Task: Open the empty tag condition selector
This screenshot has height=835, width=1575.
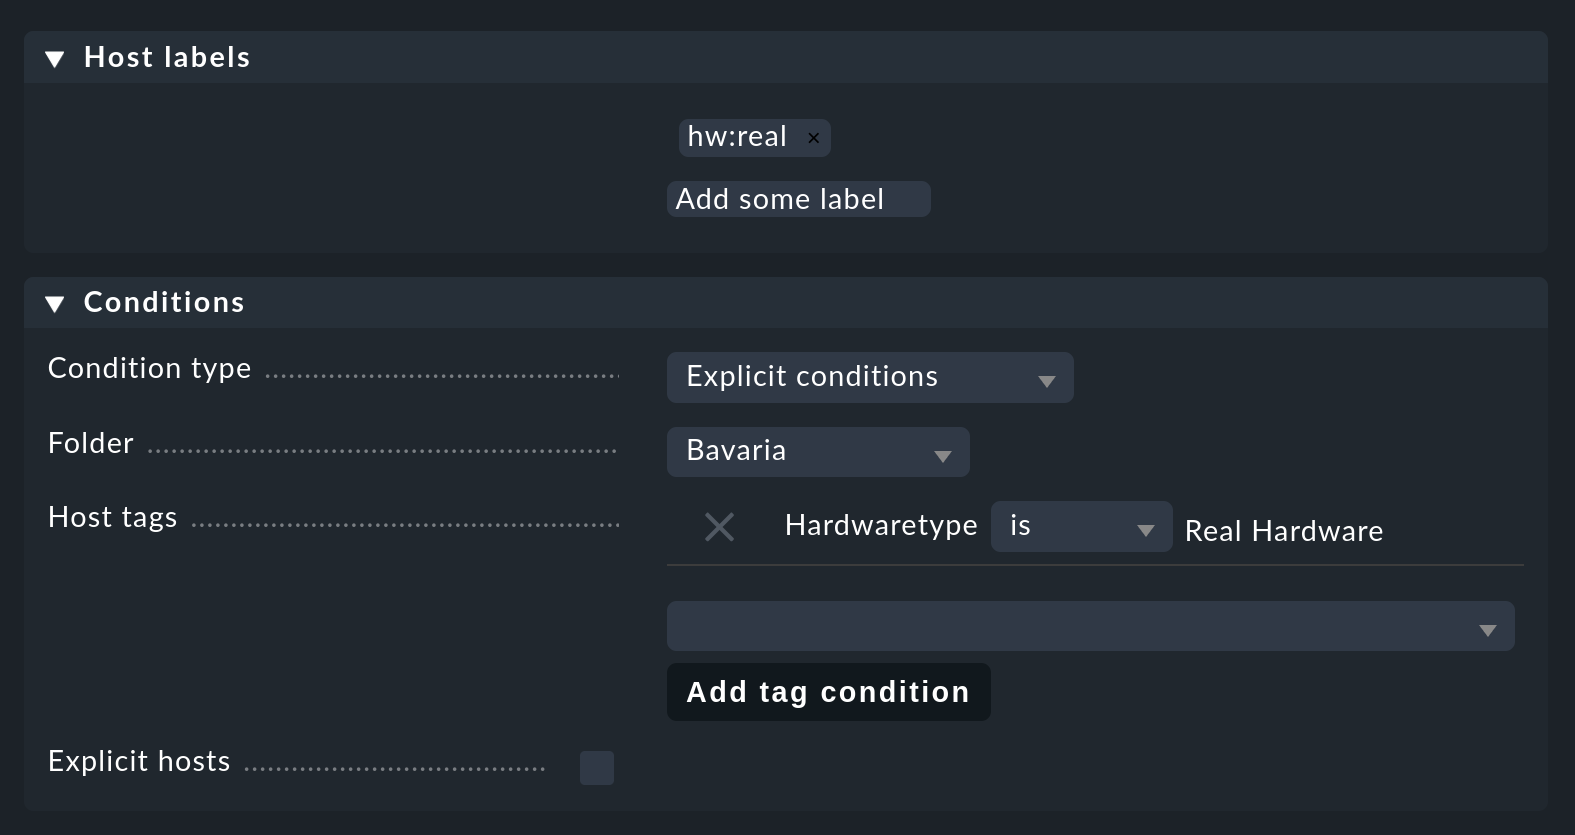Action: pyautogui.click(x=1090, y=627)
